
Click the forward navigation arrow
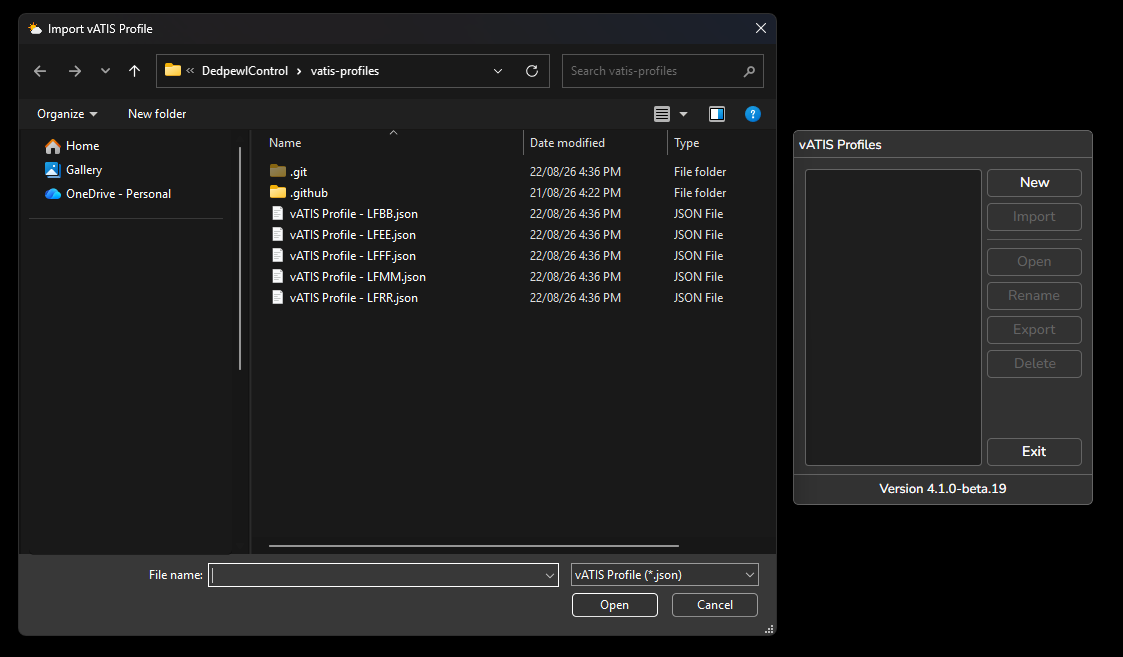(74, 71)
